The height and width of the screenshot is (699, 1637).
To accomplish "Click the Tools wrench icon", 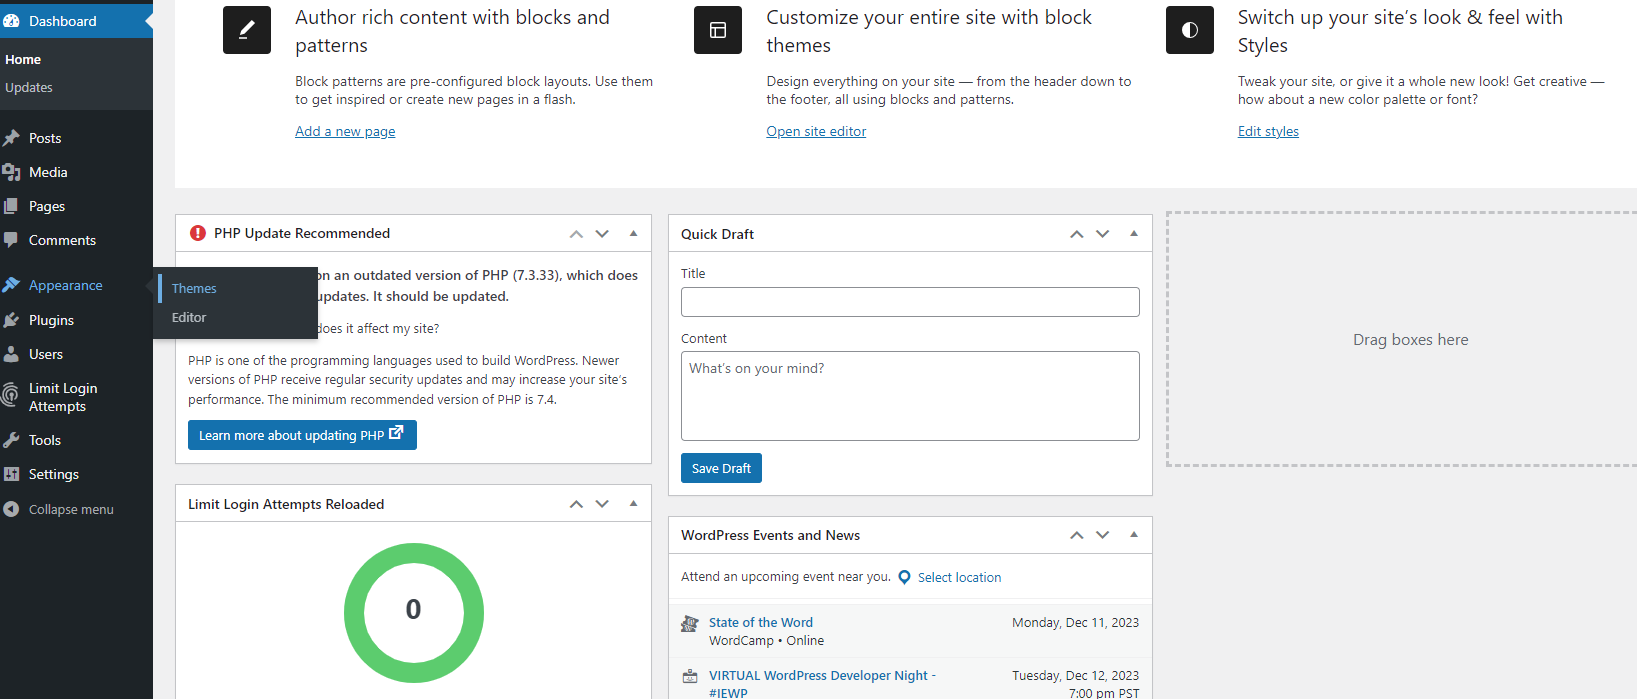I will tap(12, 440).
